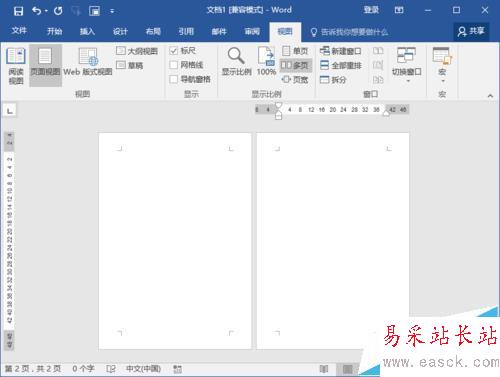Open 大纲视图 outline view
500x377 pixels.
[137, 51]
